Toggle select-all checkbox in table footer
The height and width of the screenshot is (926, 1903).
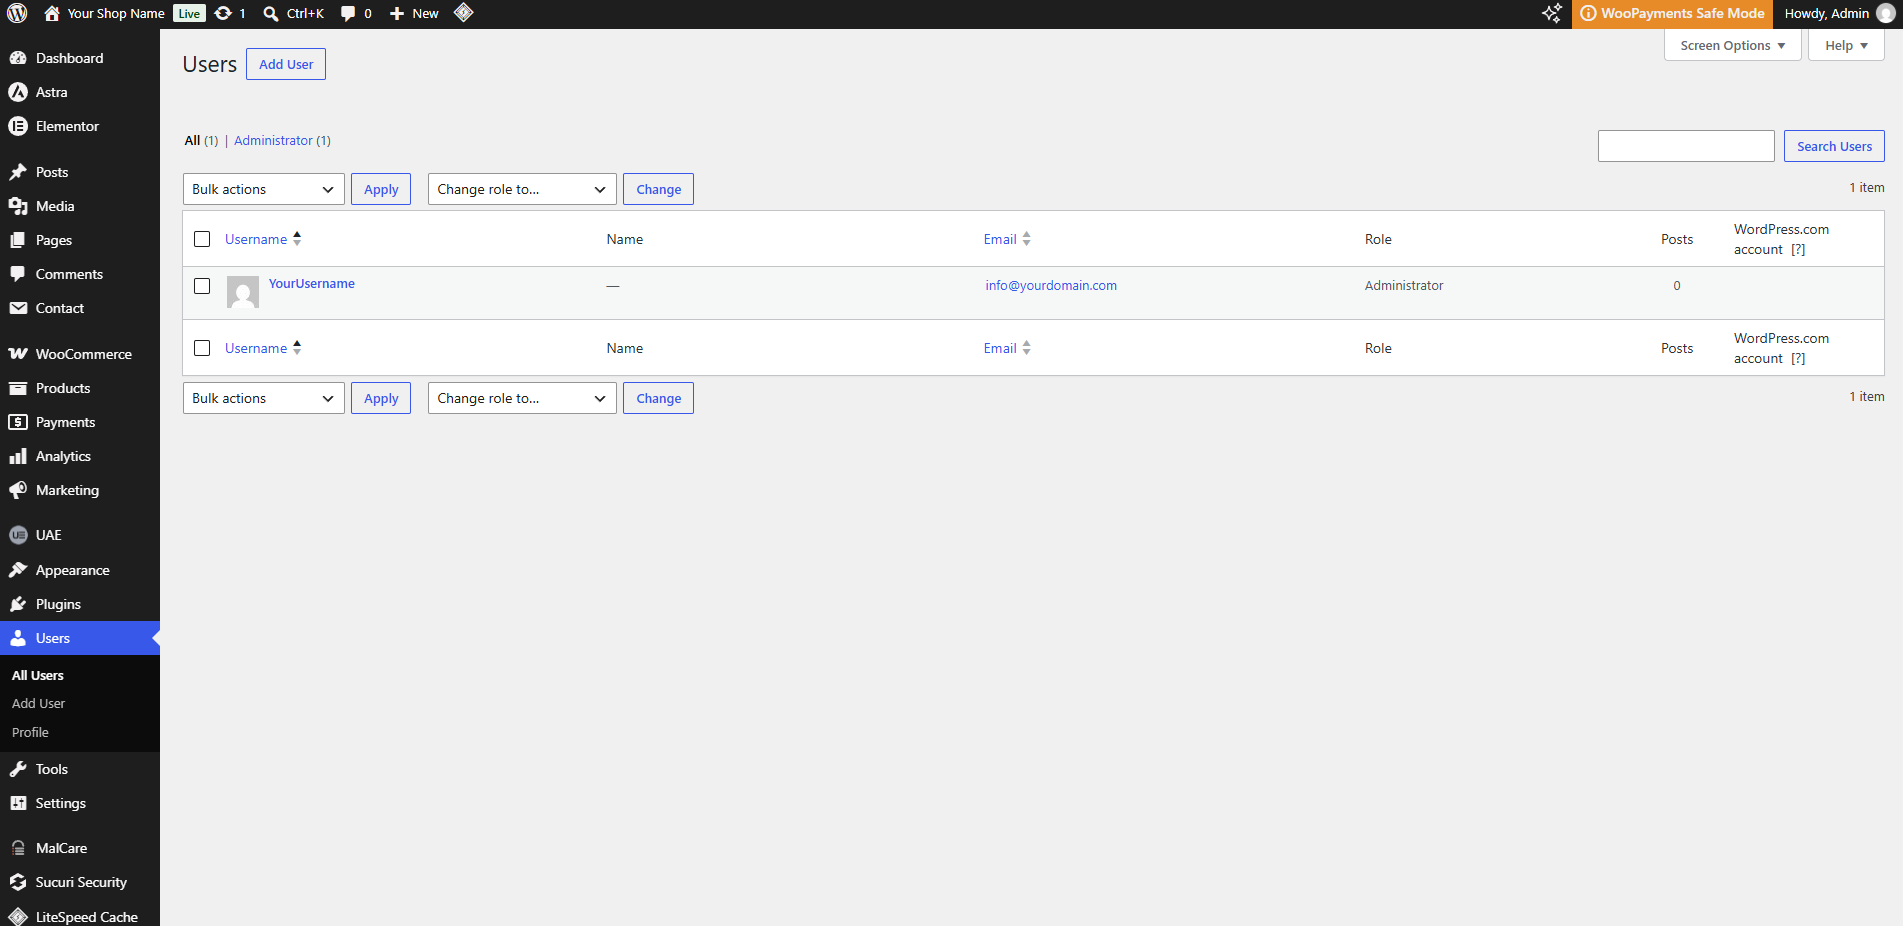[x=202, y=348]
